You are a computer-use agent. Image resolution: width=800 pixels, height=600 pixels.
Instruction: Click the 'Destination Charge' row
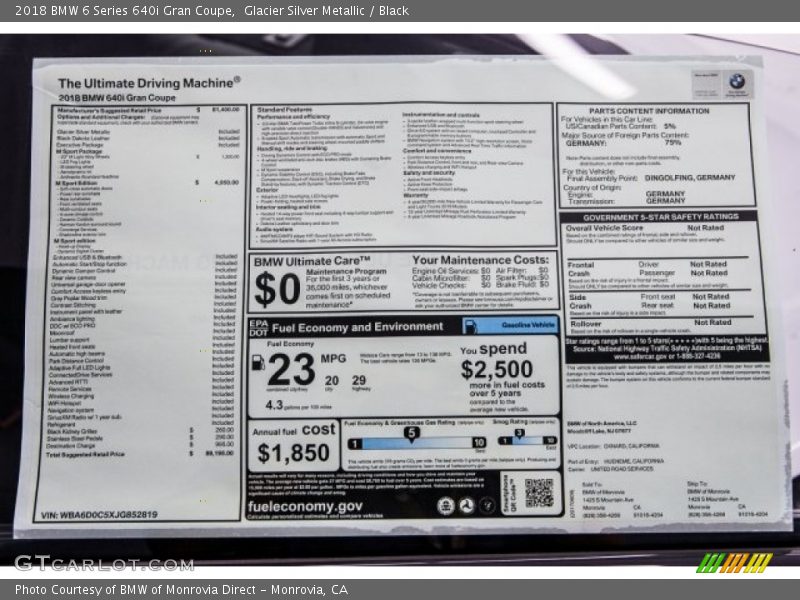pyautogui.click(x=140, y=445)
